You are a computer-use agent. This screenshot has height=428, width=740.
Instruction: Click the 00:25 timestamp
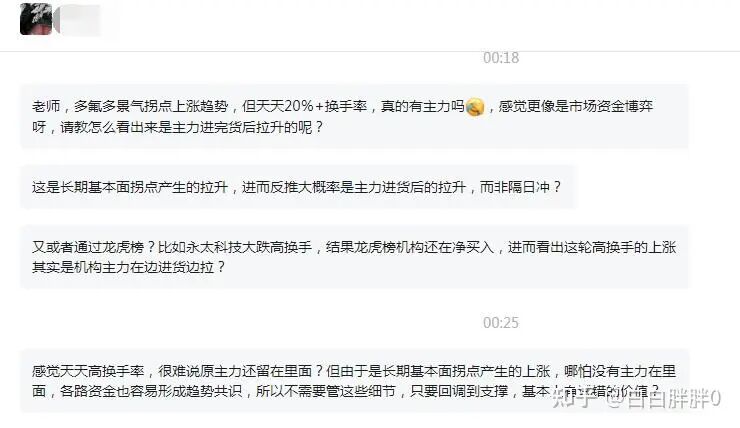(x=501, y=323)
